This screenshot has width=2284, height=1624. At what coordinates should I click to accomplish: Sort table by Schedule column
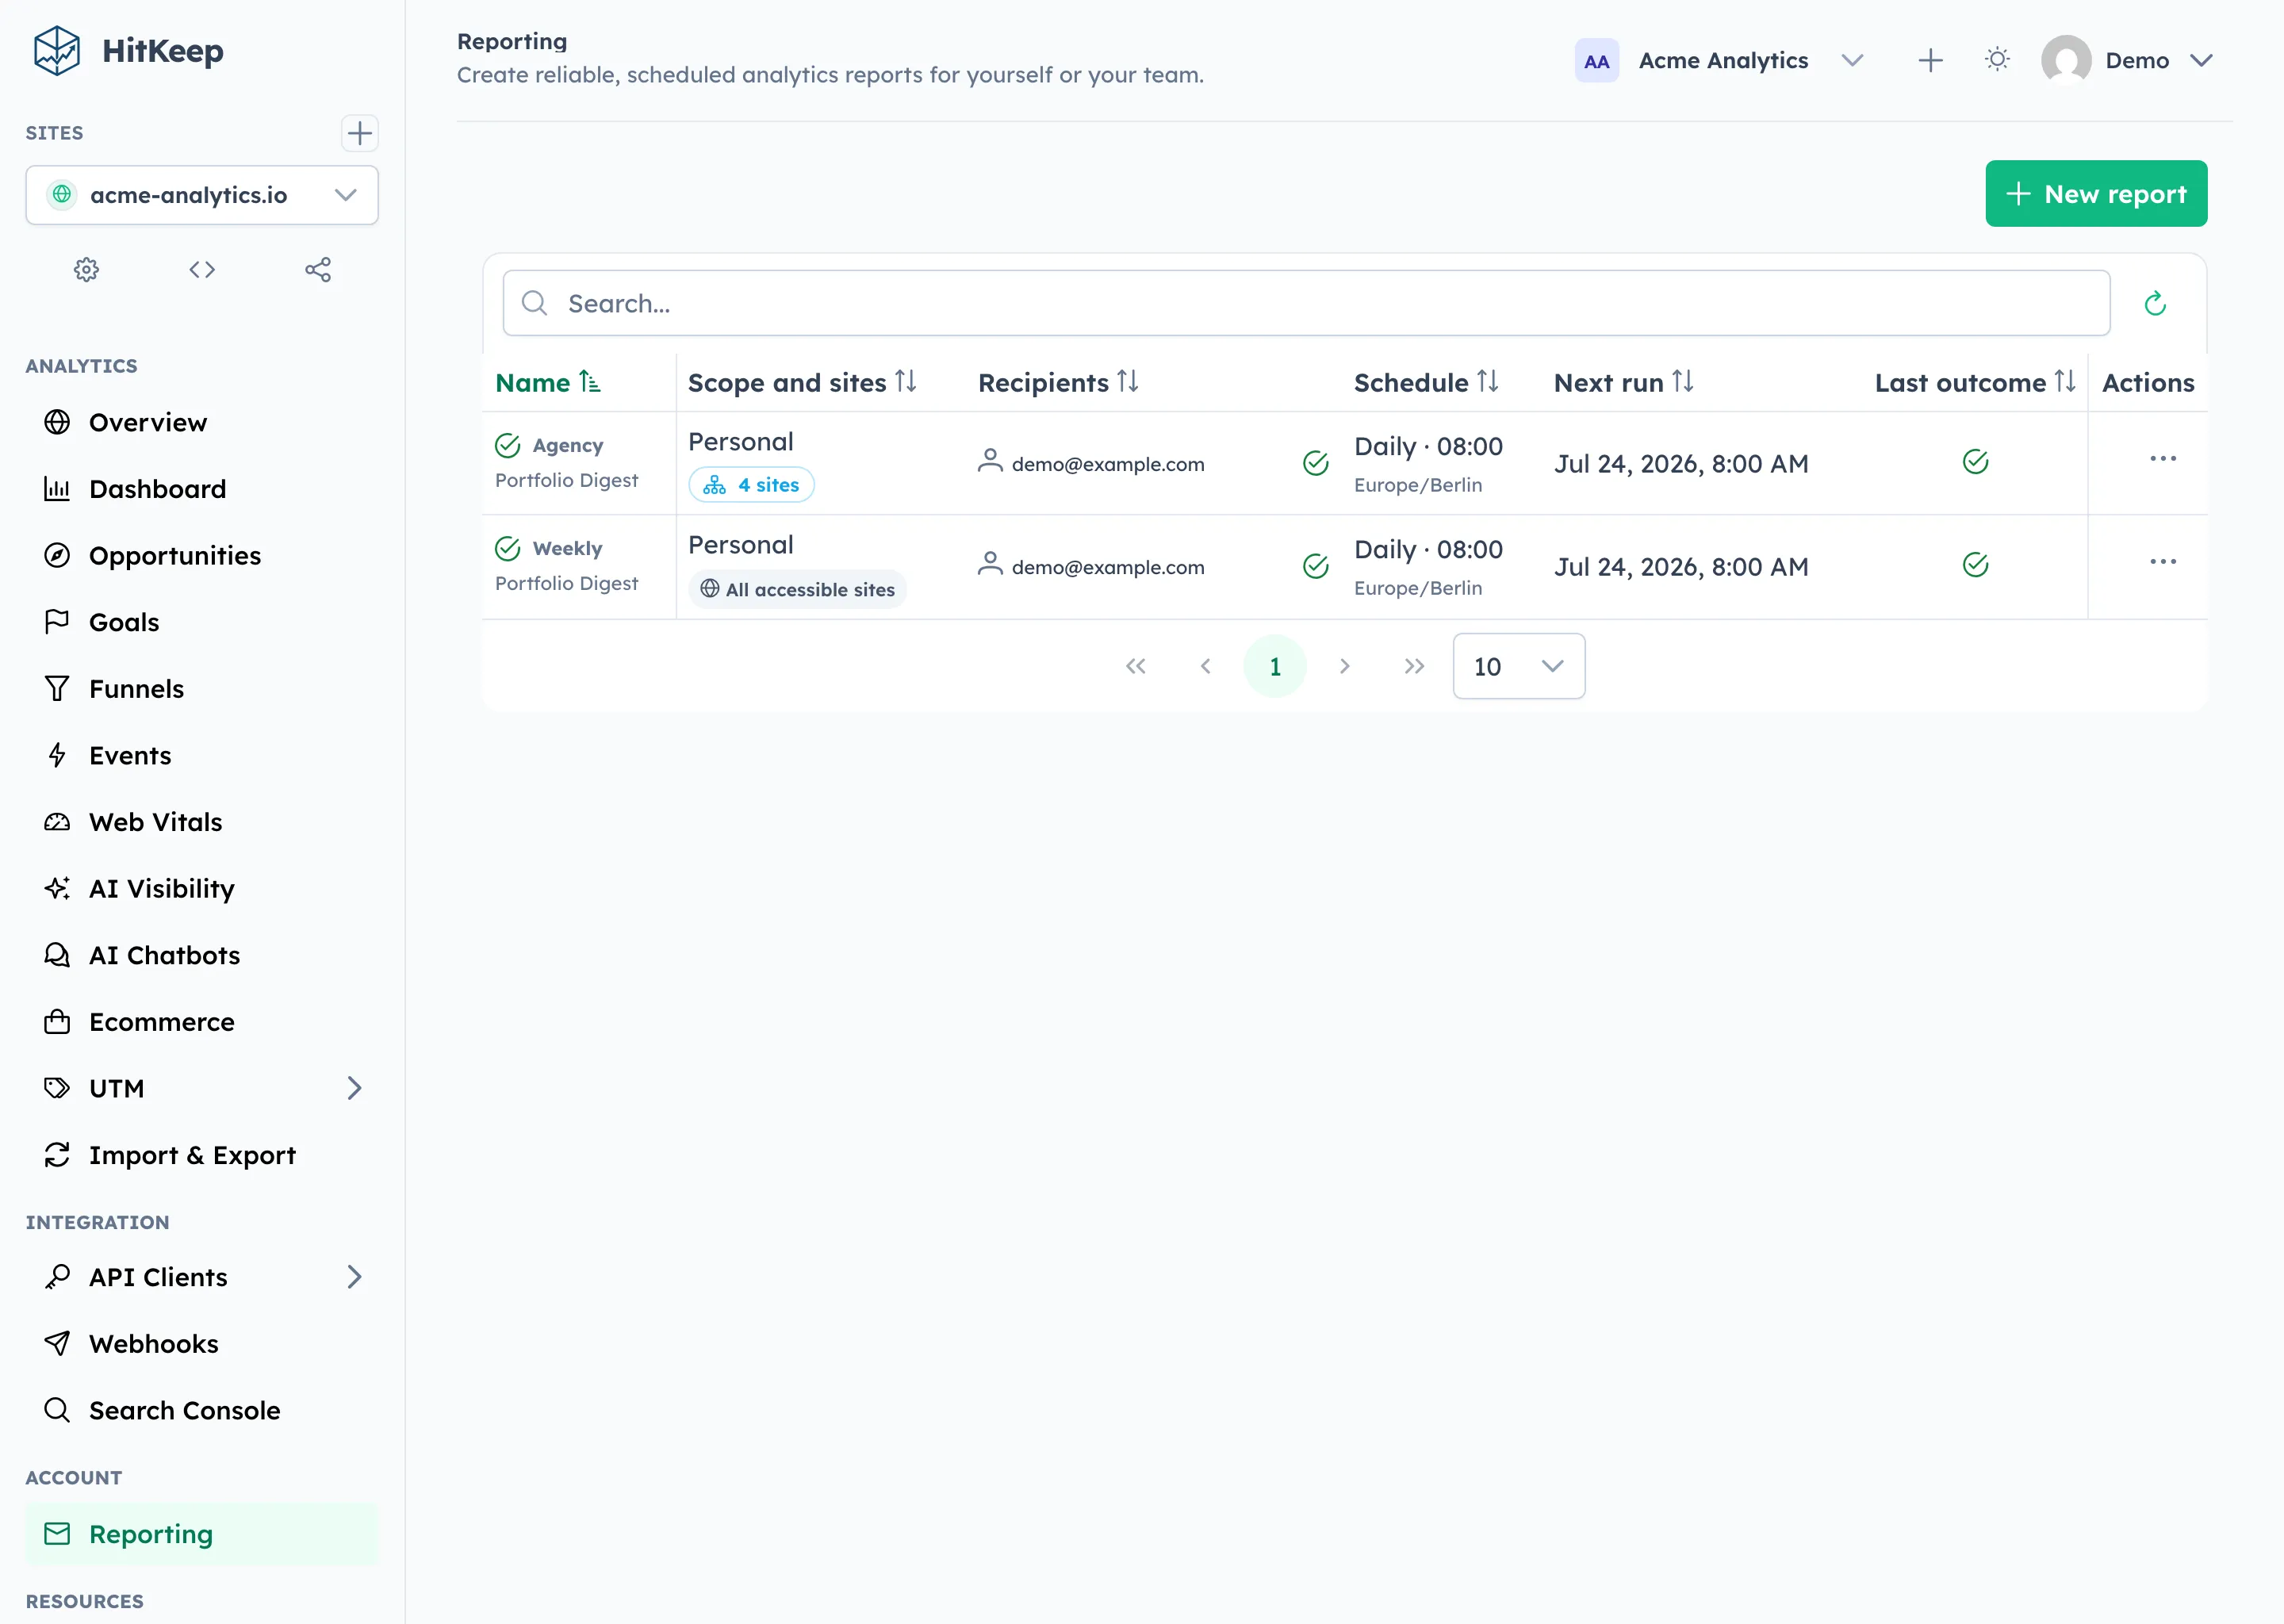pos(1426,382)
